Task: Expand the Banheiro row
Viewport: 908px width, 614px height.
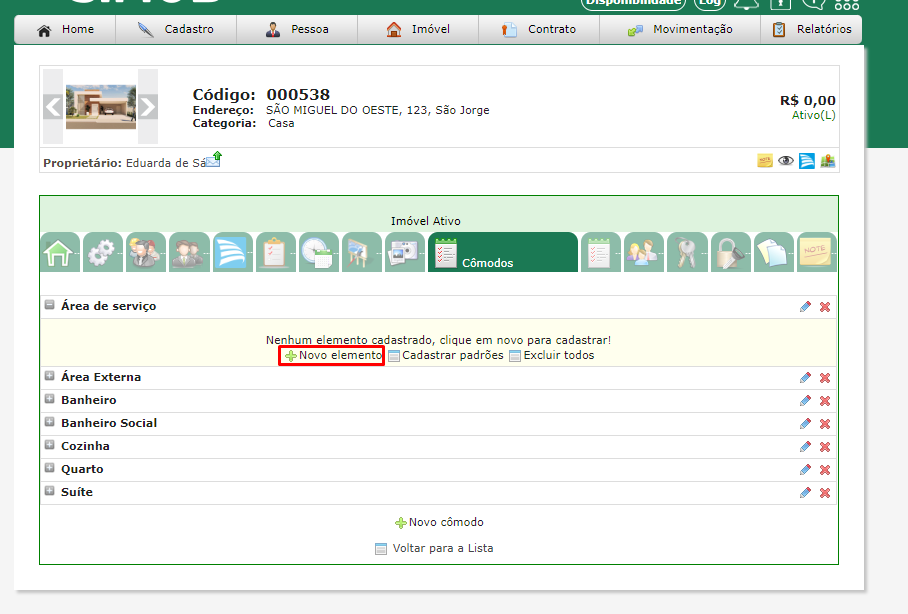Action: click(x=50, y=399)
